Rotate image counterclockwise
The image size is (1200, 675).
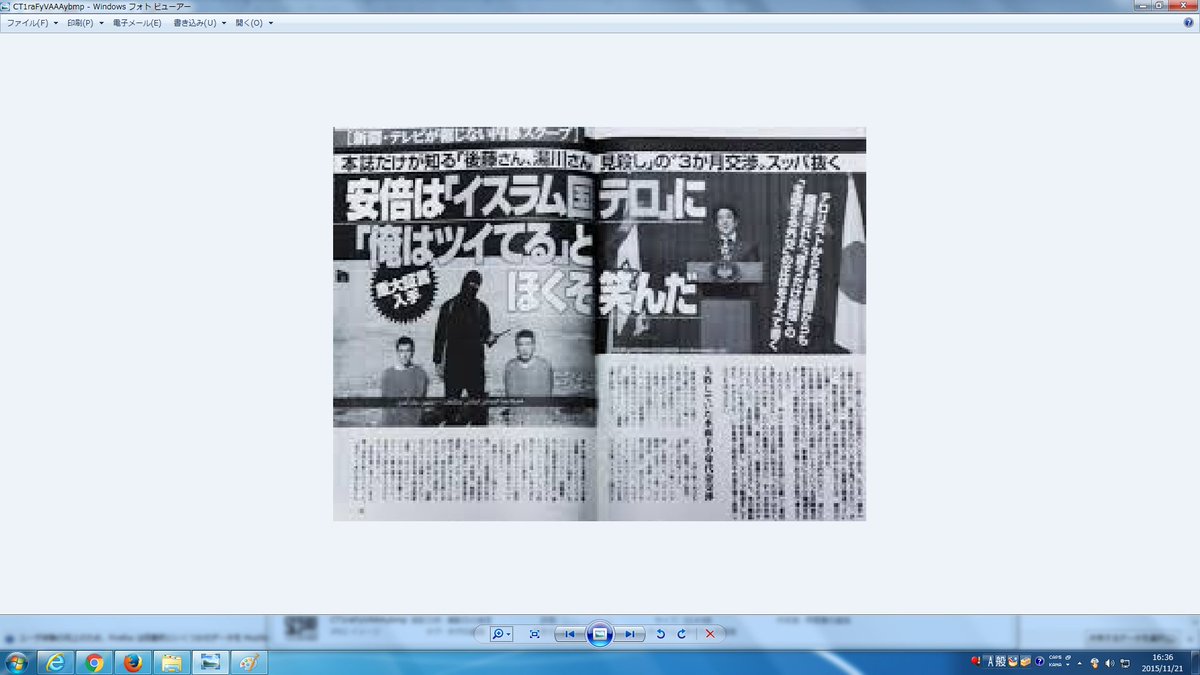(x=660, y=634)
